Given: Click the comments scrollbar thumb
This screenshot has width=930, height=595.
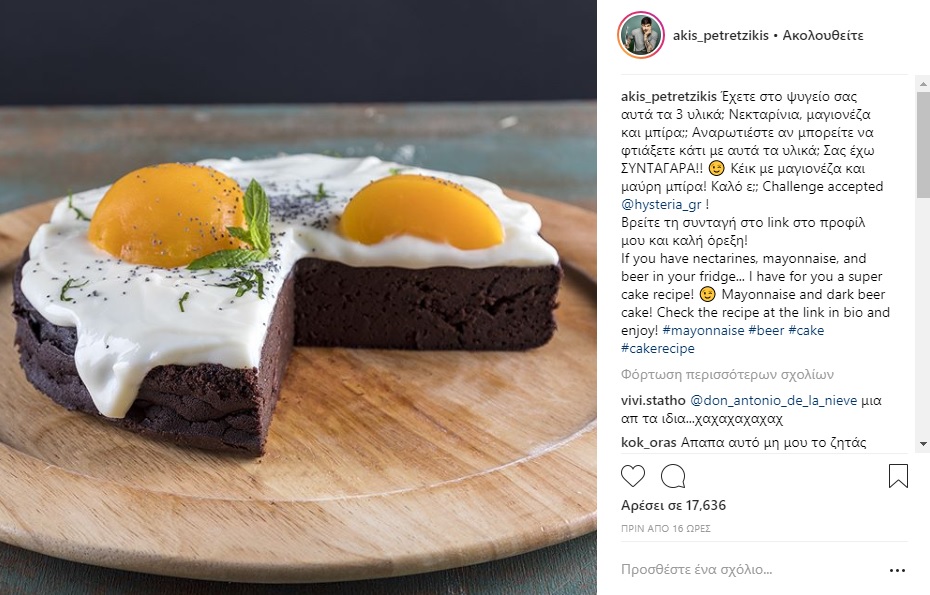Looking at the screenshot, I should pos(923,144).
